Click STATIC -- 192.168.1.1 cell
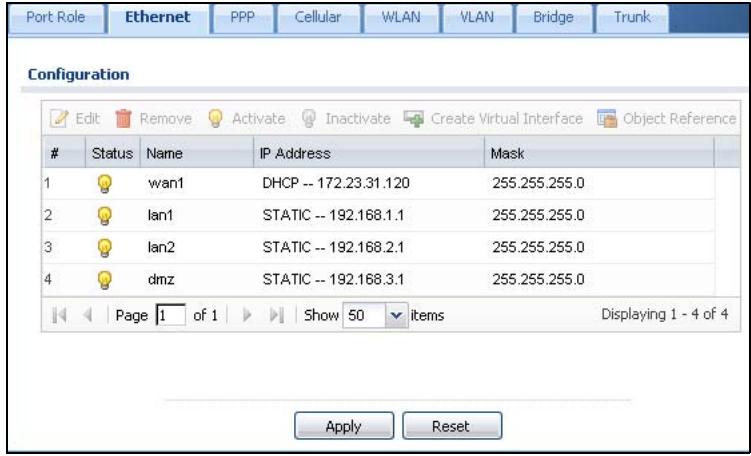The image size is (751, 456). pos(333,215)
